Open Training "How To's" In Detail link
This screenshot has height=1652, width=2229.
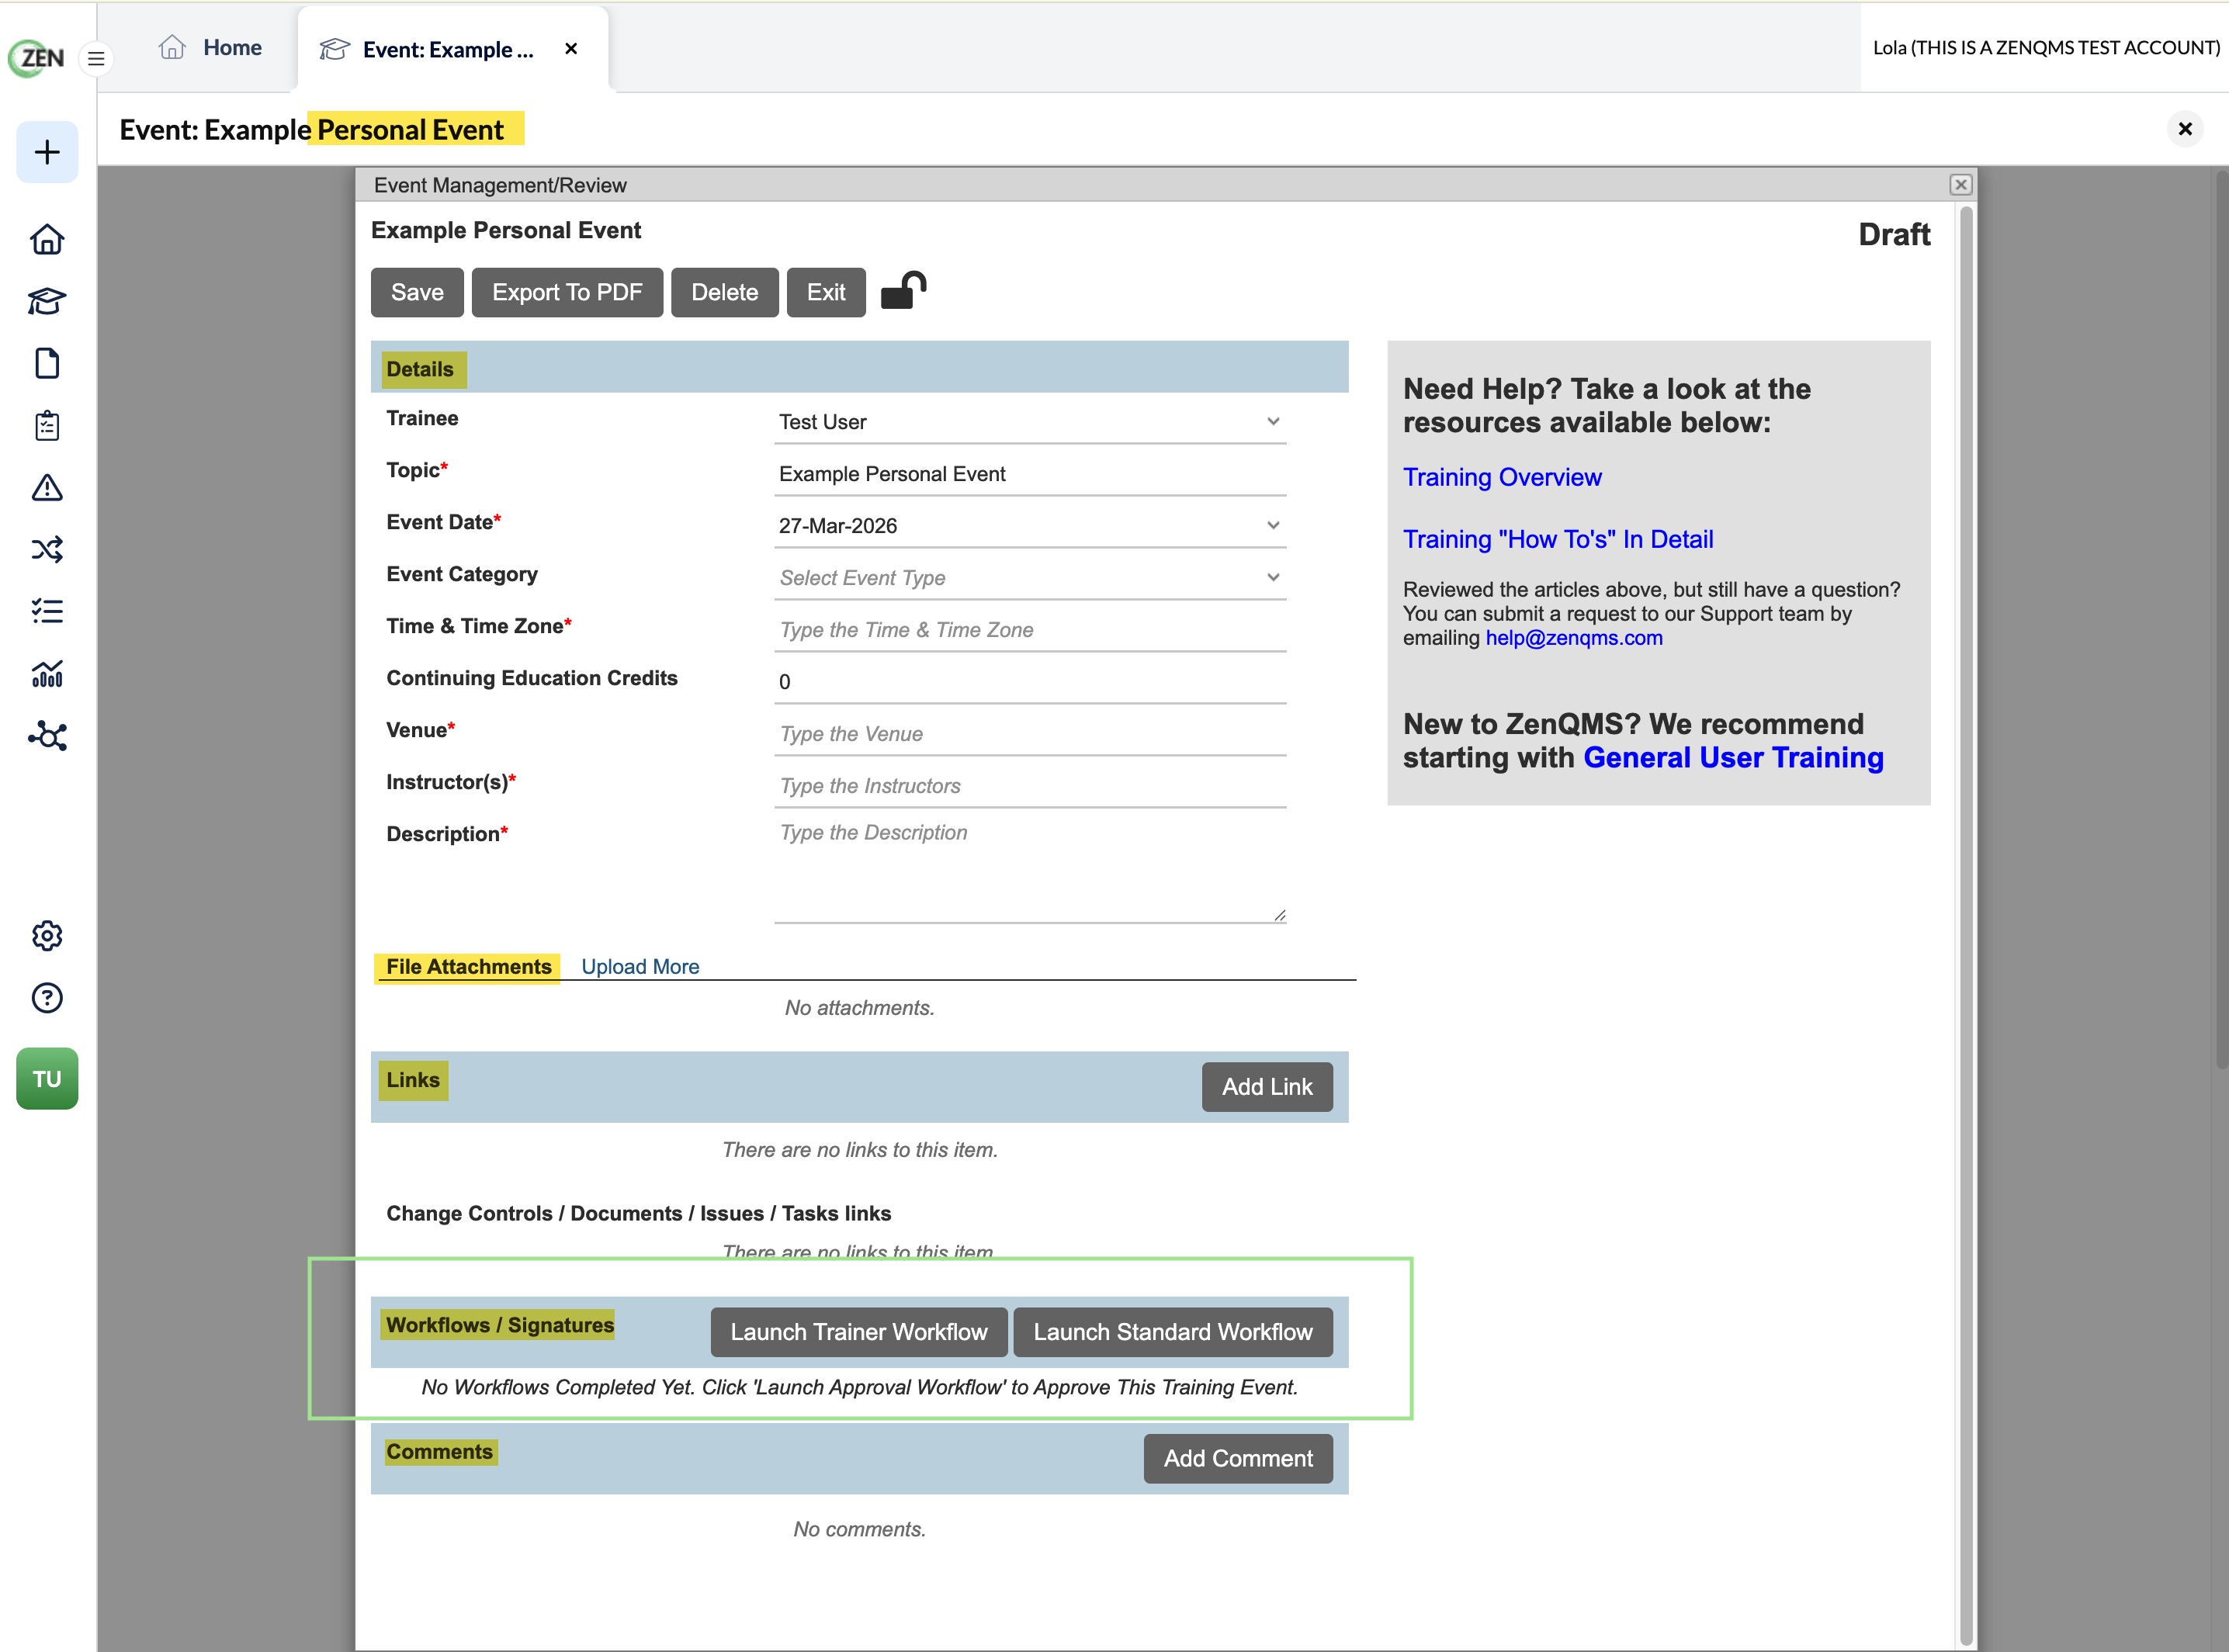1558,539
